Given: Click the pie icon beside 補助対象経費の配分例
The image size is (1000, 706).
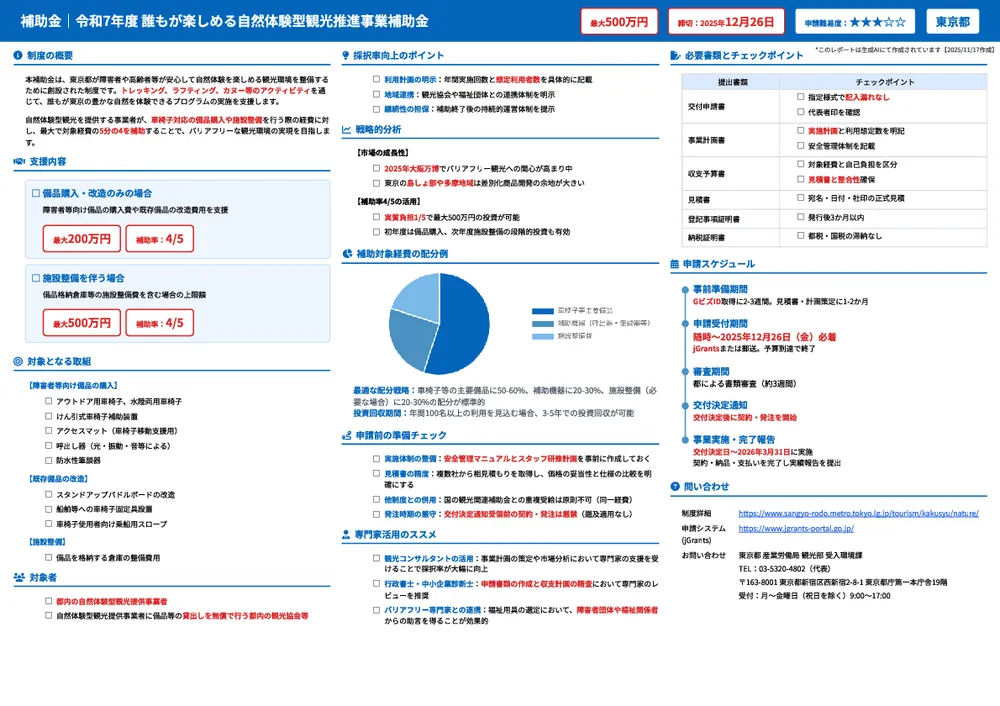Looking at the screenshot, I should [x=346, y=255].
